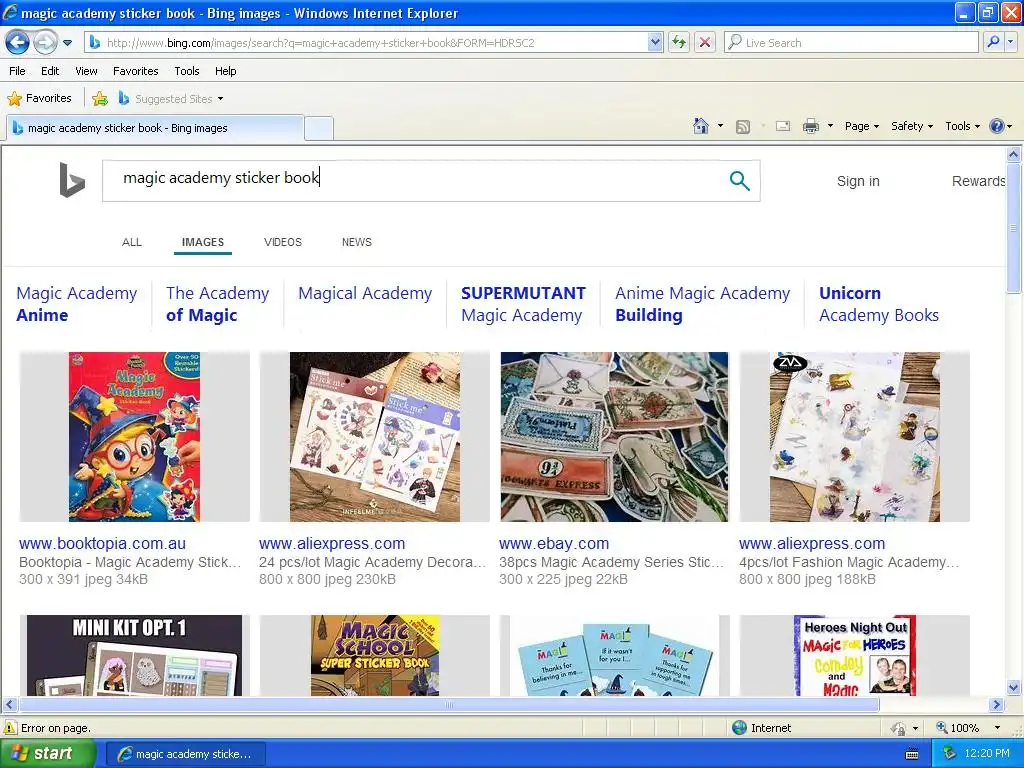Screen dimensions: 1024x768
Task: Click the Sign in link
Action: [x=858, y=182]
